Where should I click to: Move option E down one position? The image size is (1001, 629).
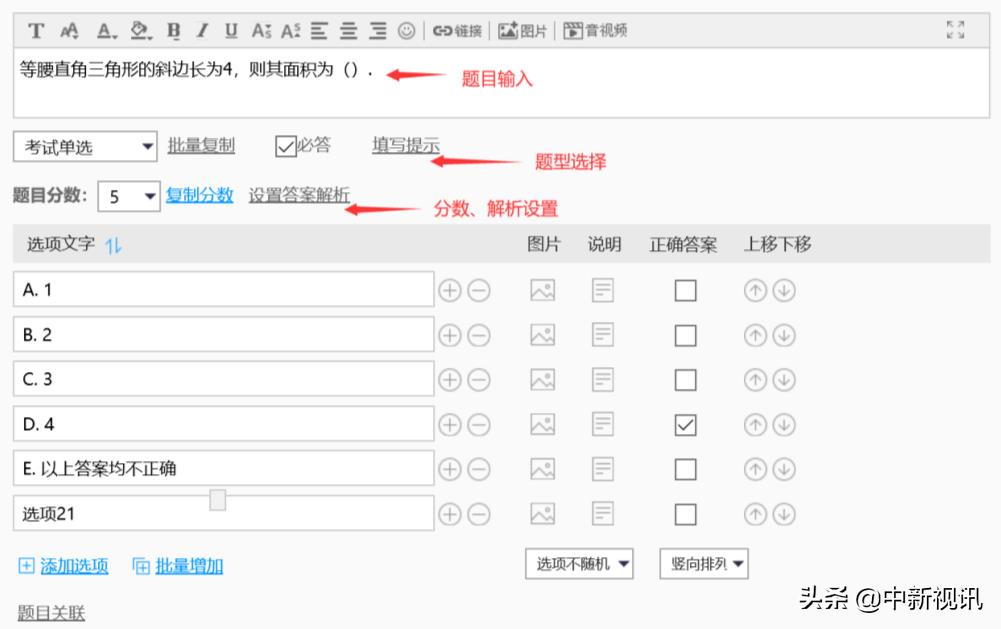(784, 469)
